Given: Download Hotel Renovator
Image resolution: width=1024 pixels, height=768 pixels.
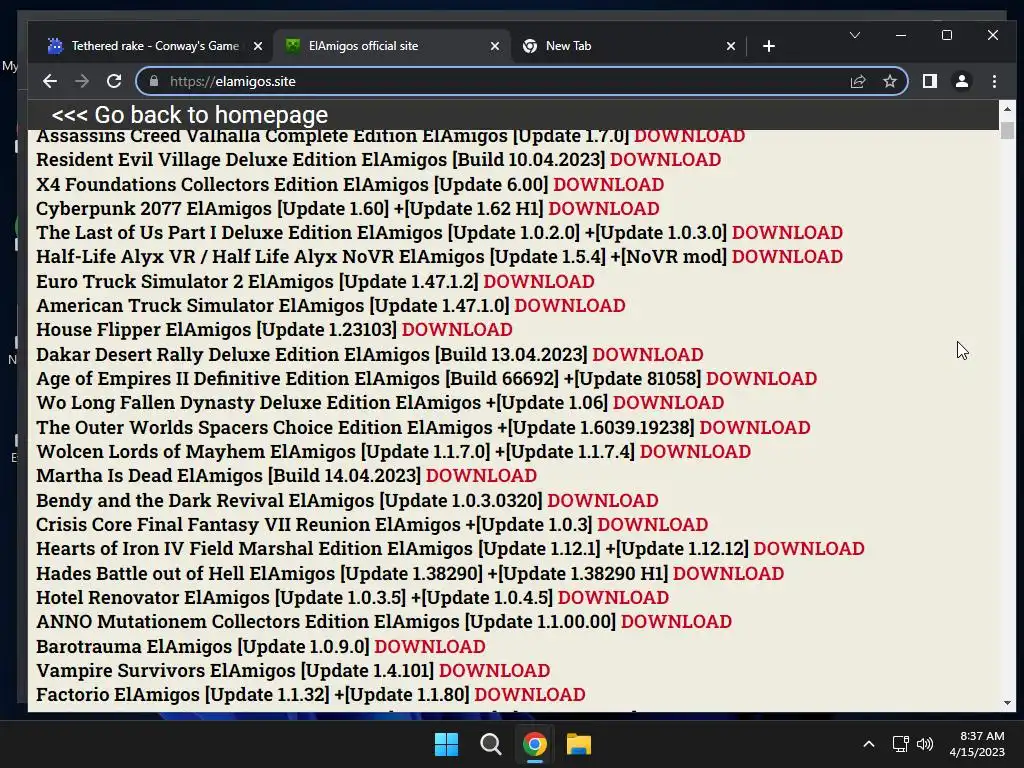Looking at the screenshot, I should click(614, 598).
